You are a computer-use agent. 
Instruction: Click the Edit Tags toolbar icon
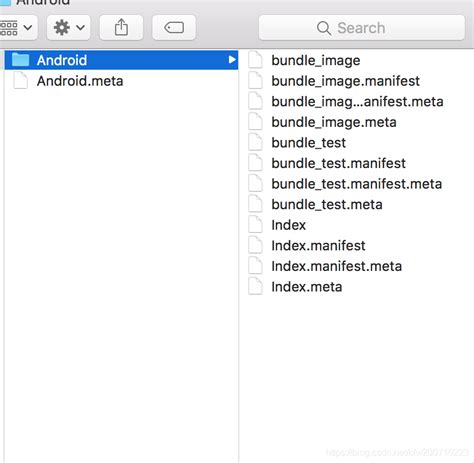click(x=174, y=28)
